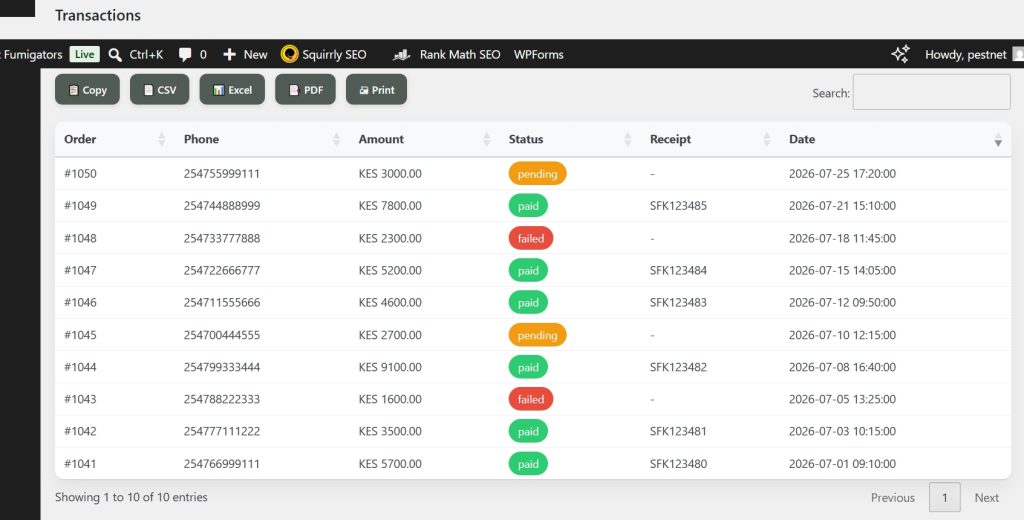Sort by Amount column header
Image resolution: width=1024 pixels, height=520 pixels.
424,139
